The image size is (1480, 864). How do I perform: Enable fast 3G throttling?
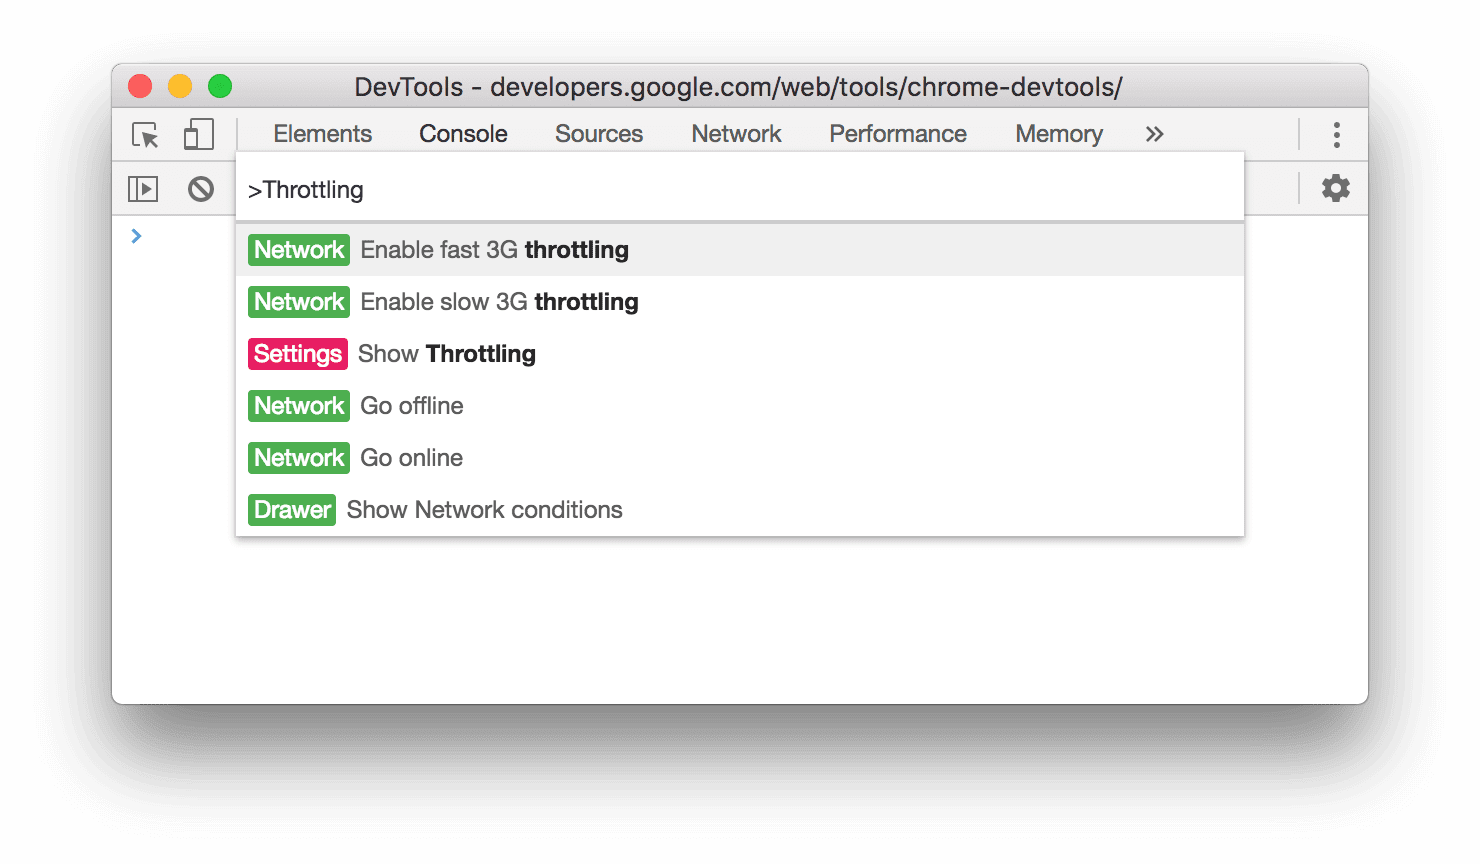(493, 250)
